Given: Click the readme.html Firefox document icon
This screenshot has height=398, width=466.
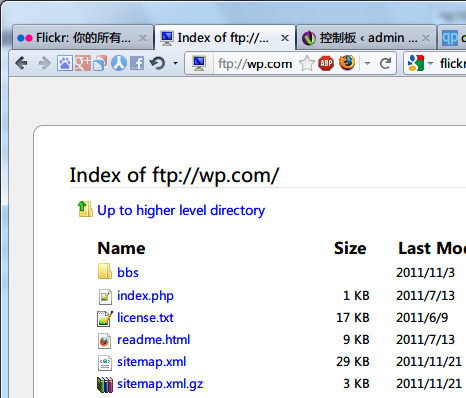Looking at the screenshot, I should pyautogui.click(x=105, y=341).
